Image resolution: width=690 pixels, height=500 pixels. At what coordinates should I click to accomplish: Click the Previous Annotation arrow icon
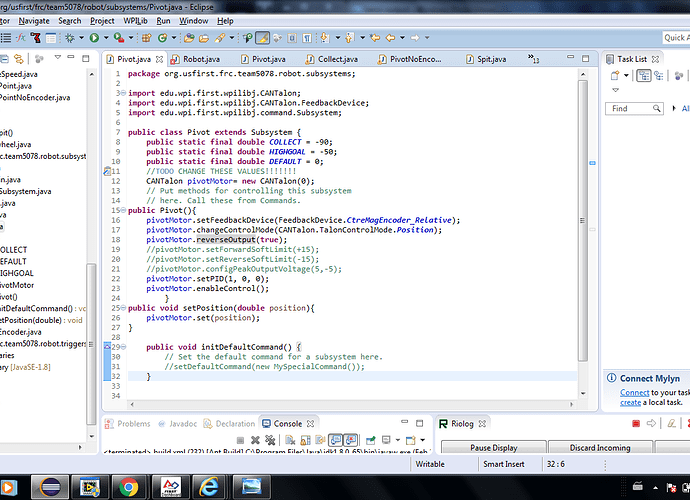click(349, 38)
